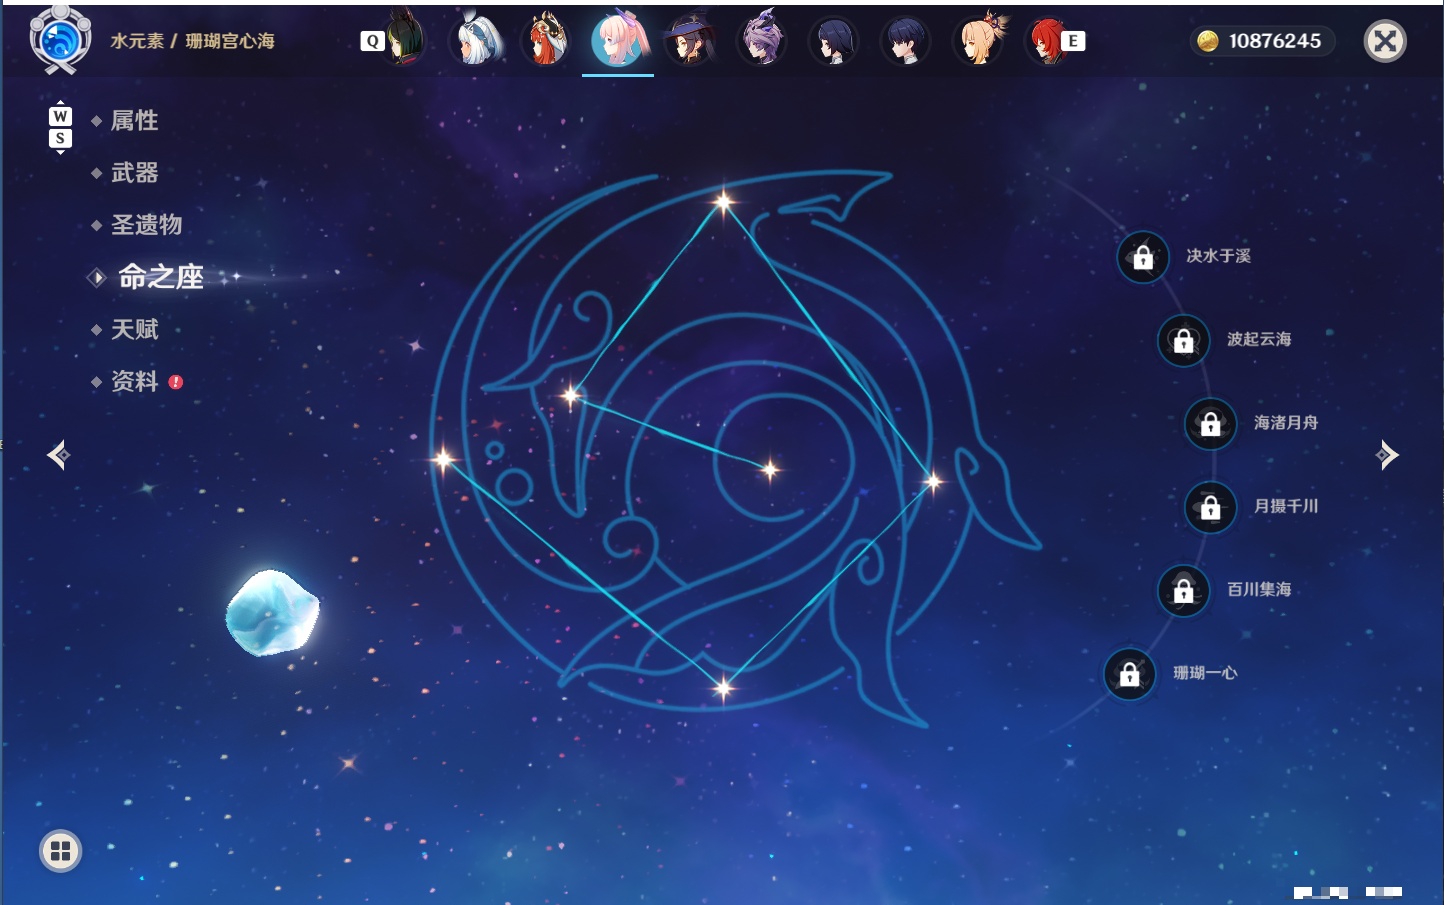1444x905 pixels.
Task: Select the dark-haired avatar beside the blonde one
Action: pyautogui.click(x=905, y=40)
